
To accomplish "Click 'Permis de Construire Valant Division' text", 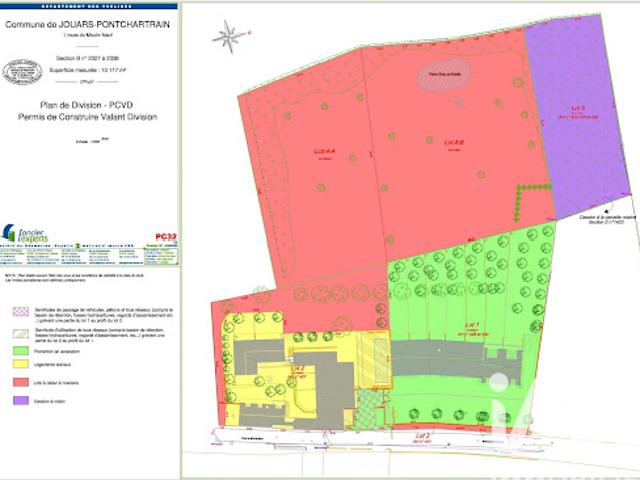I will coord(87,117).
